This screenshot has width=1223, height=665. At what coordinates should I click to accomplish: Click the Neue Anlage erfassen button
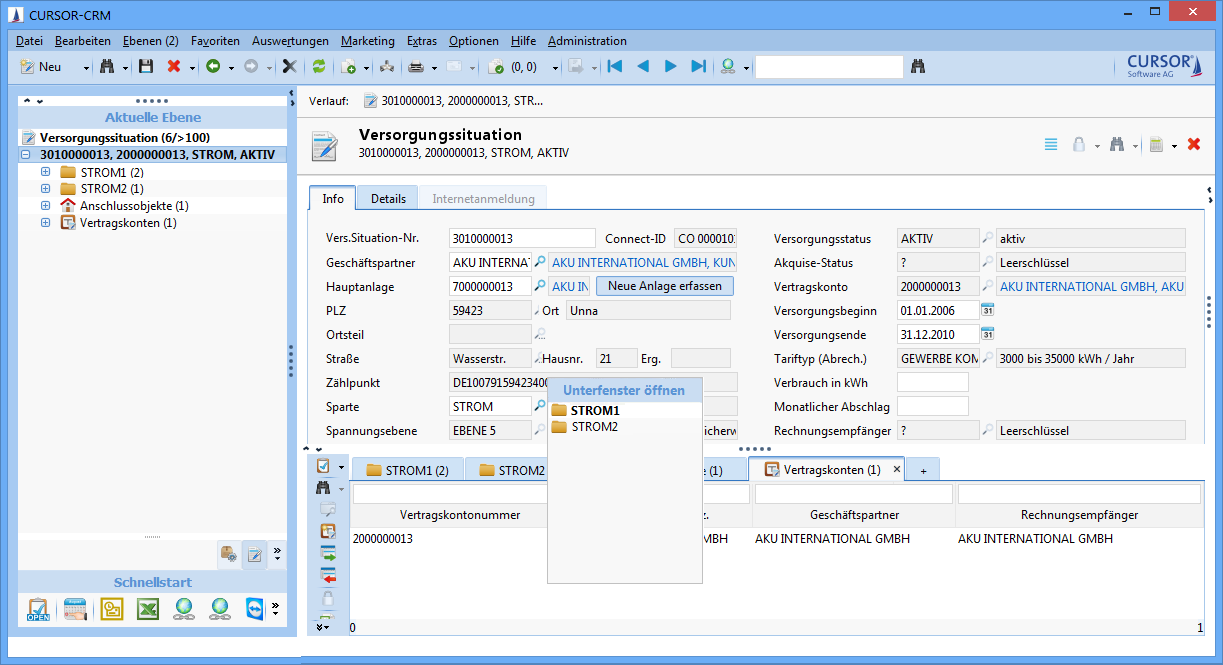[x=664, y=286]
